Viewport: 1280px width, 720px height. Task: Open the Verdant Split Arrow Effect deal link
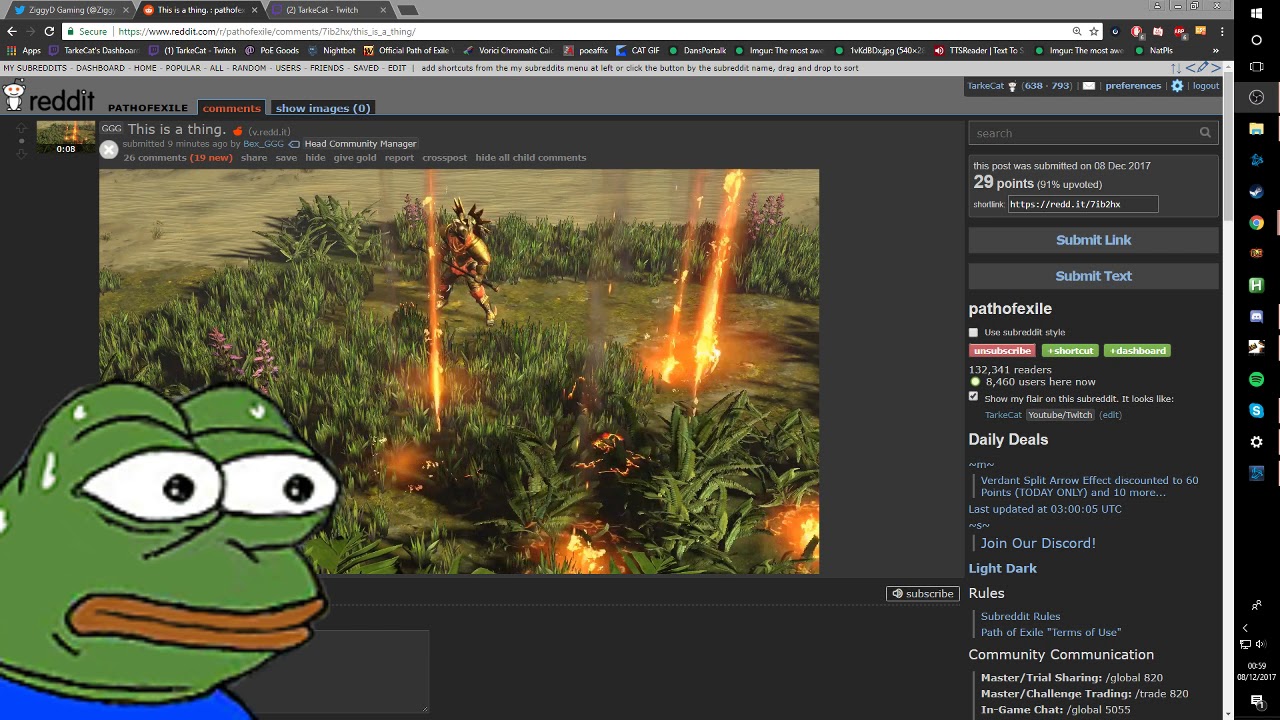coord(1089,486)
